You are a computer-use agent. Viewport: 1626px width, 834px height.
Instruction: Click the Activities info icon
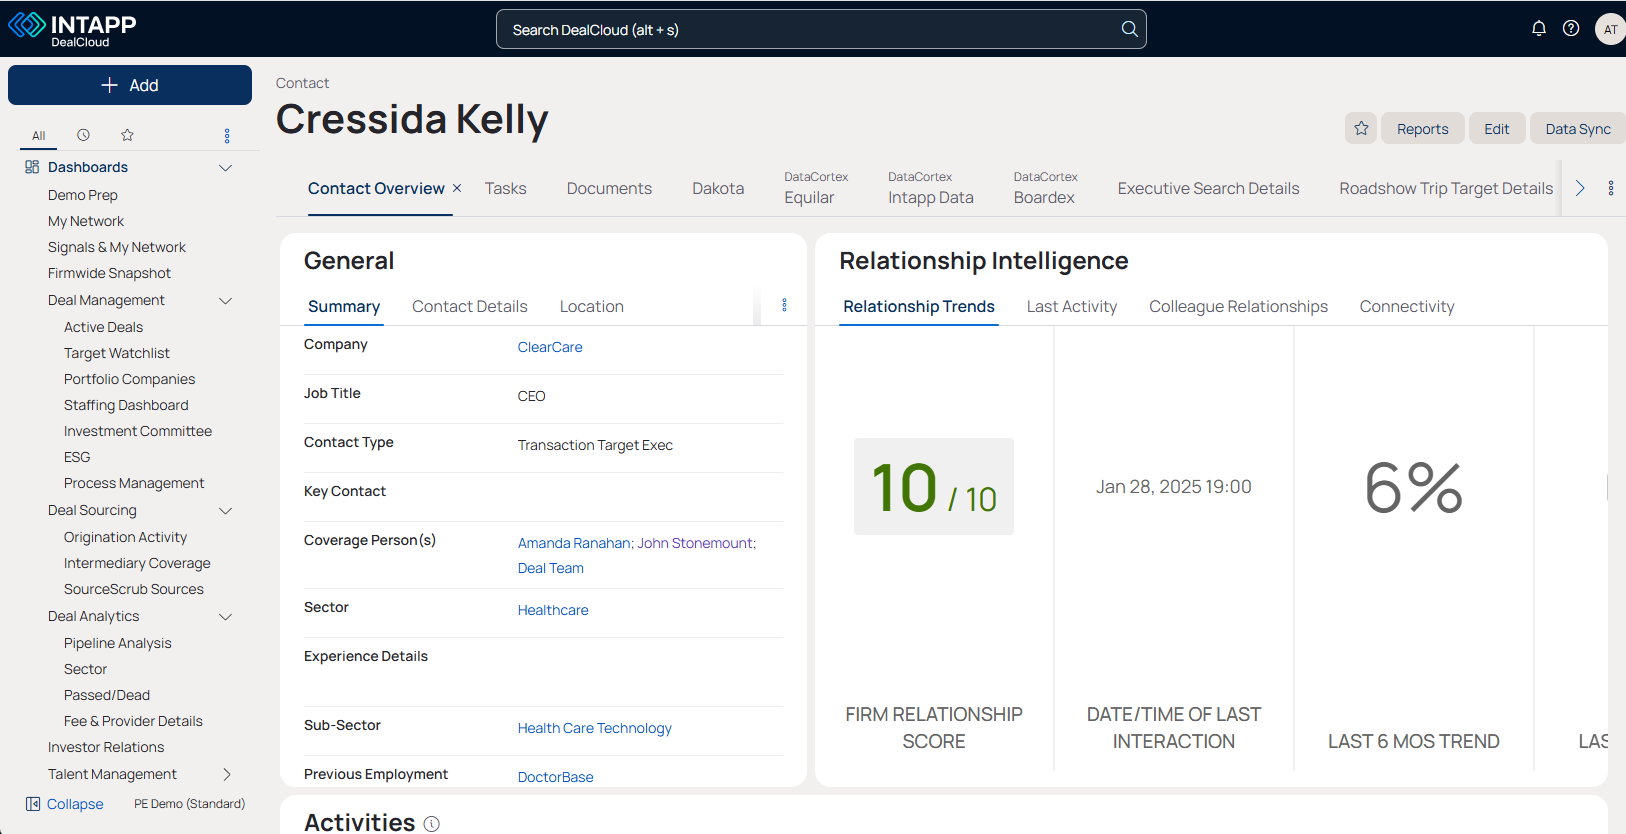coord(432,823)
